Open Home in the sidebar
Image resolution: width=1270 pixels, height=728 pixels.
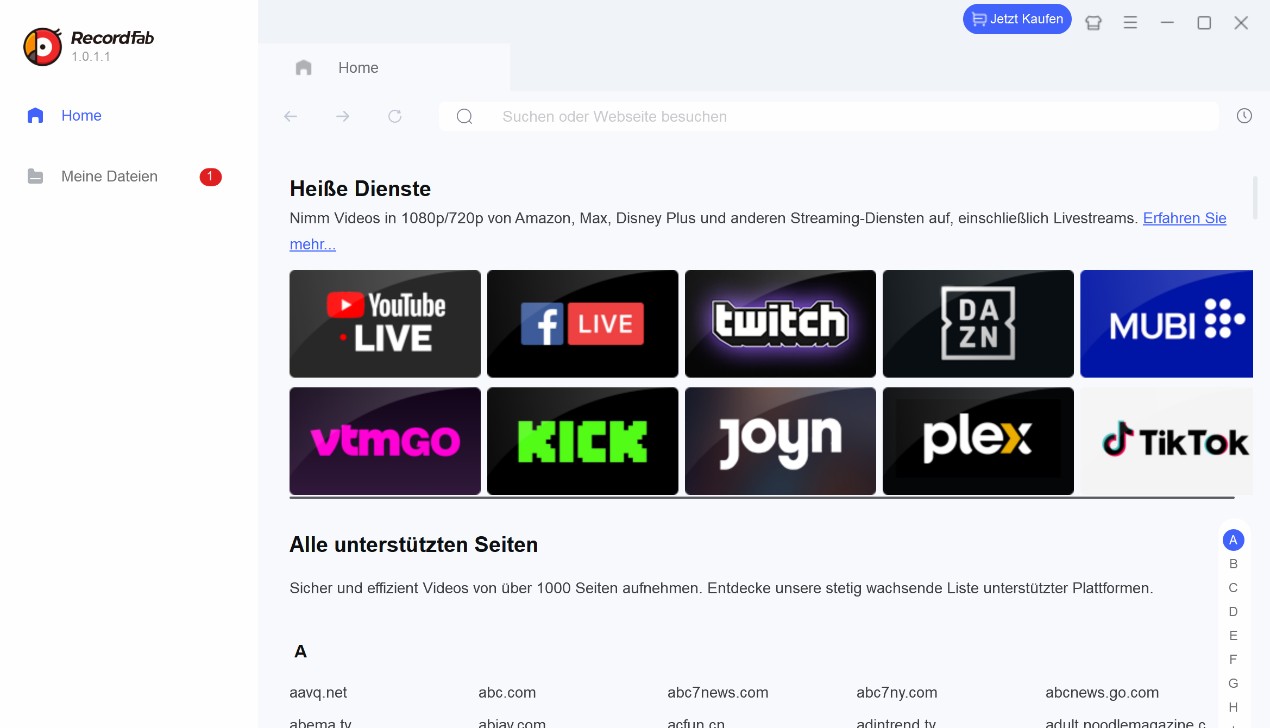tap(81, 116)
